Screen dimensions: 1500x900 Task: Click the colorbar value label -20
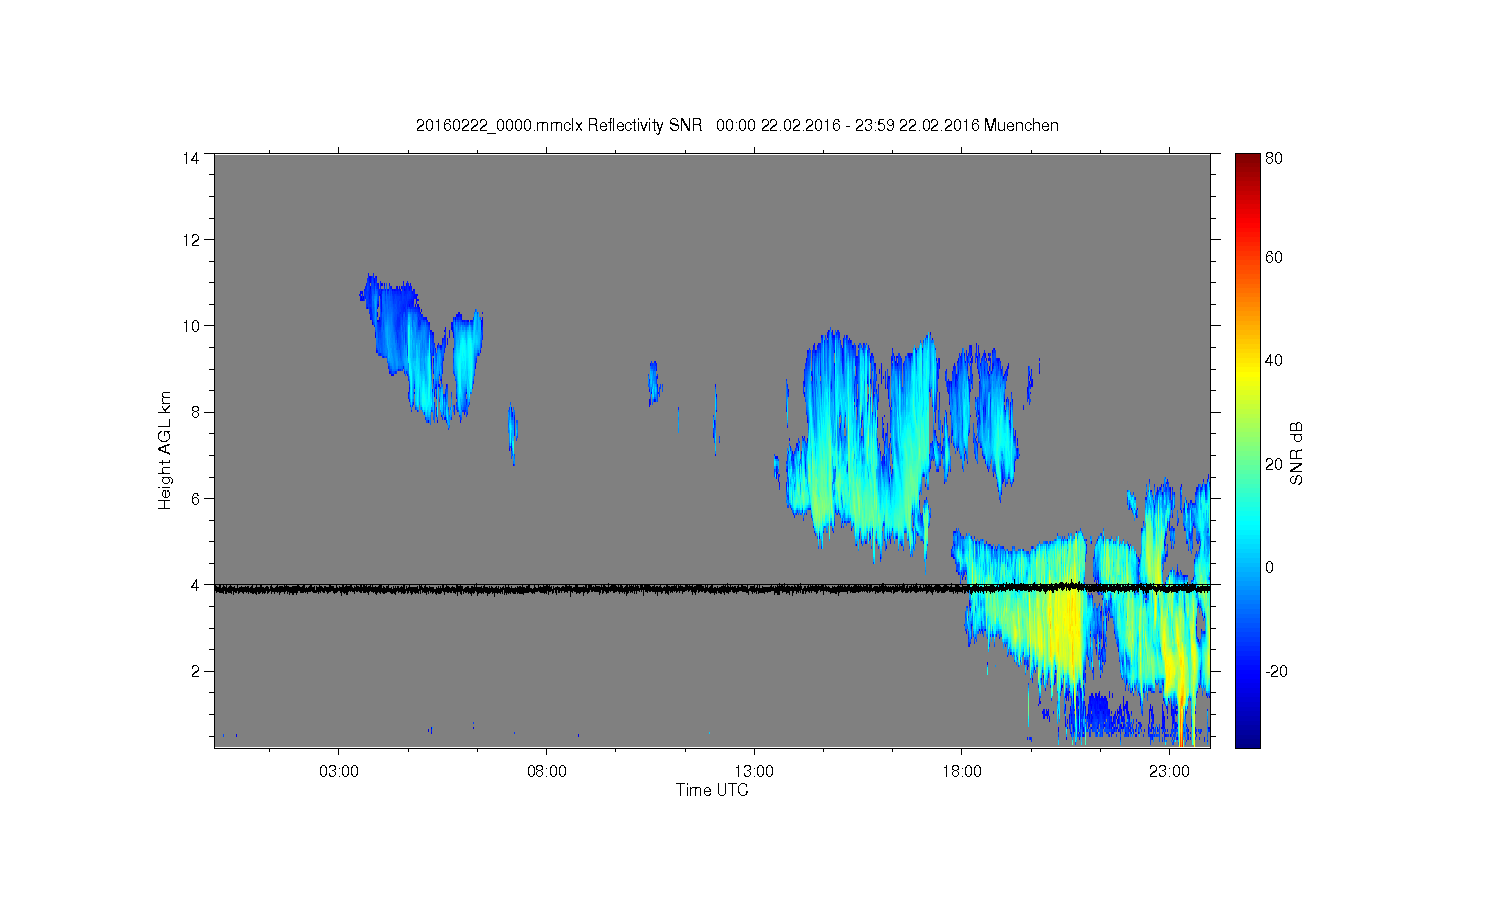click(x=1276, y=671)
